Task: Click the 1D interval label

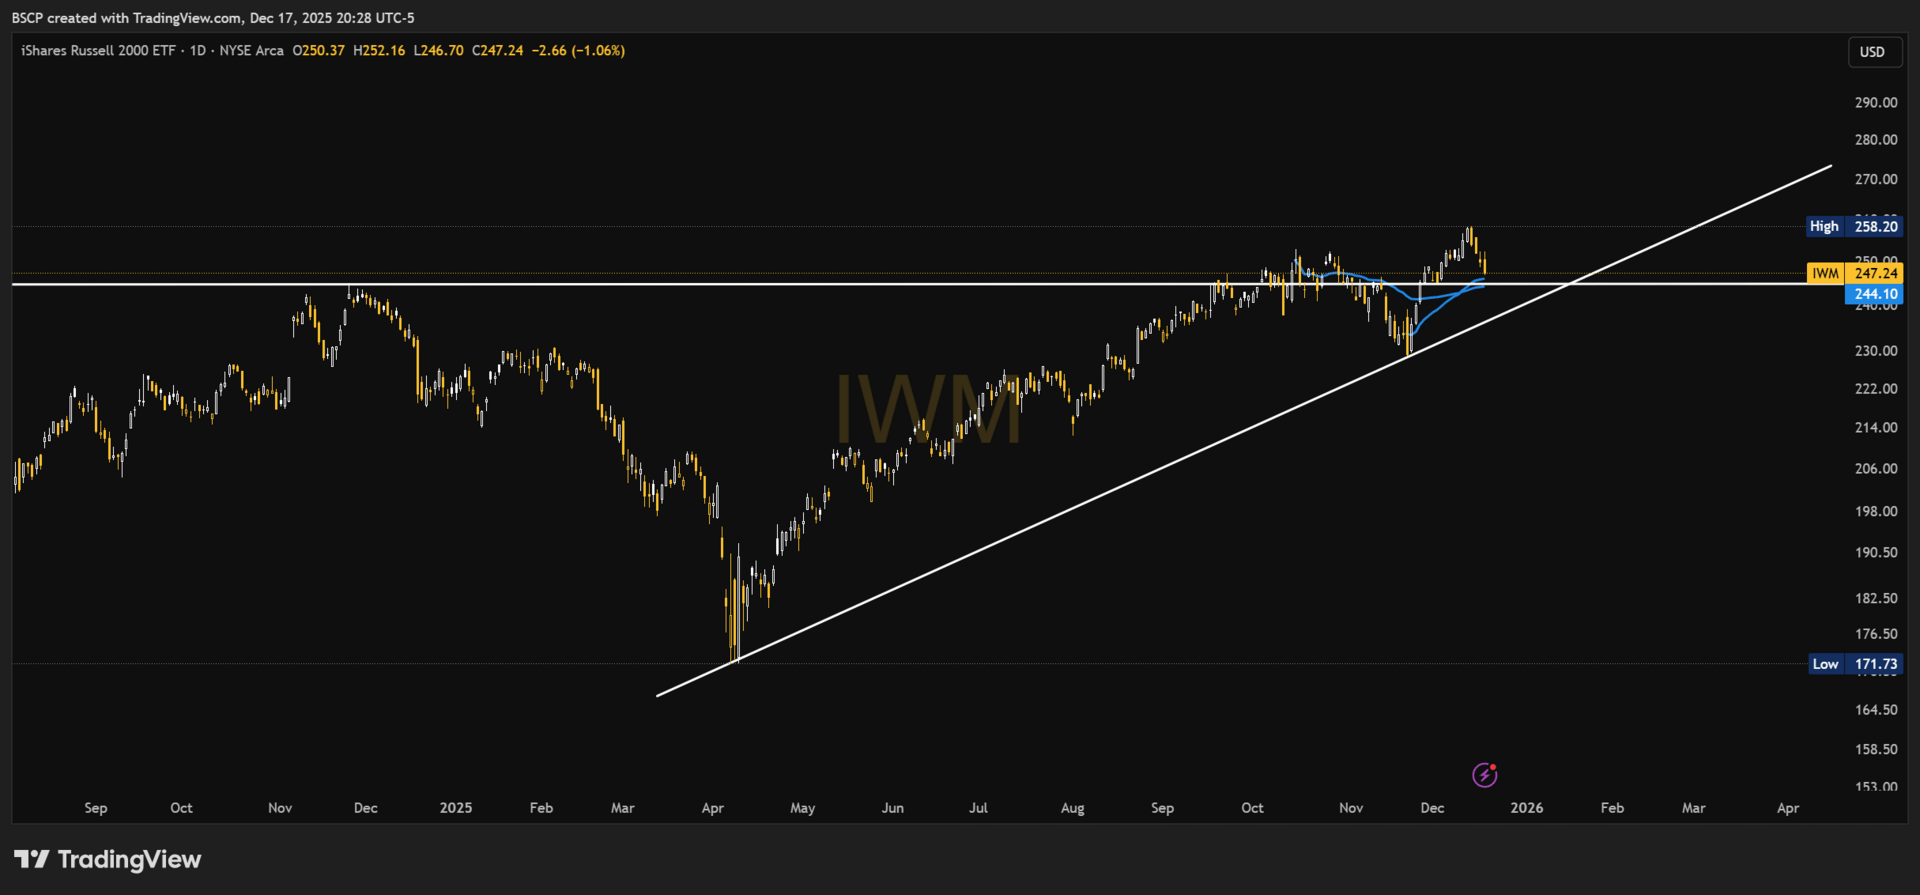Action: point(198,51)
